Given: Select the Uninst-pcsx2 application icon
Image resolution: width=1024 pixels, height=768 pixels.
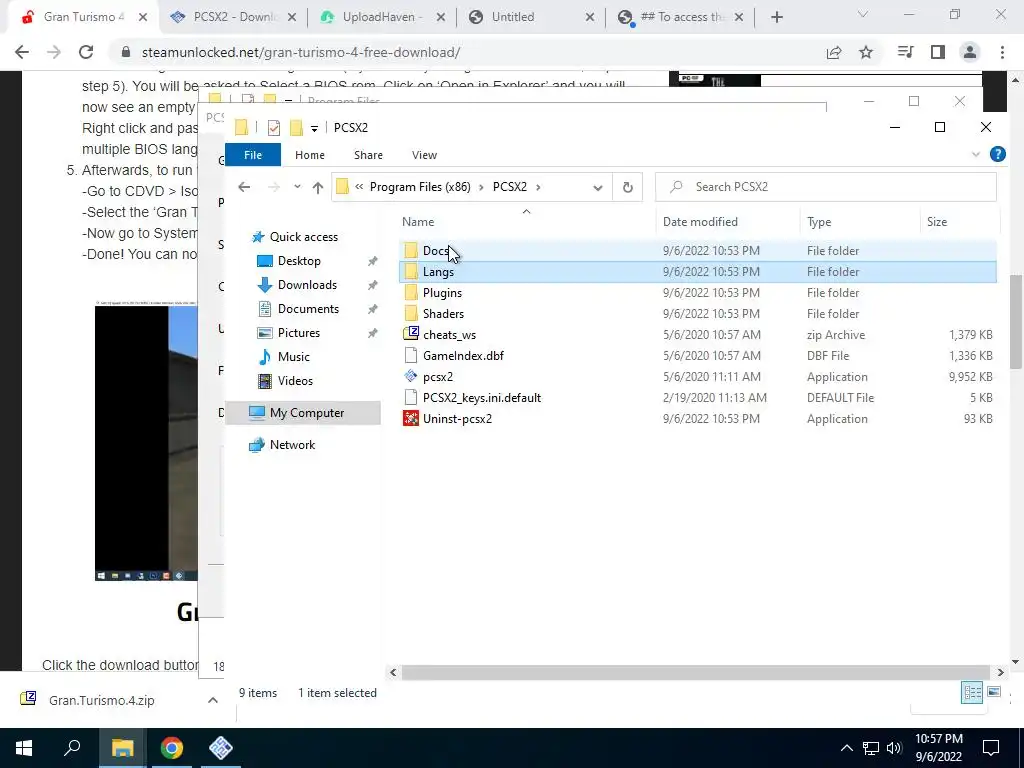Looking at the screenshot, I should pos(411,419).
